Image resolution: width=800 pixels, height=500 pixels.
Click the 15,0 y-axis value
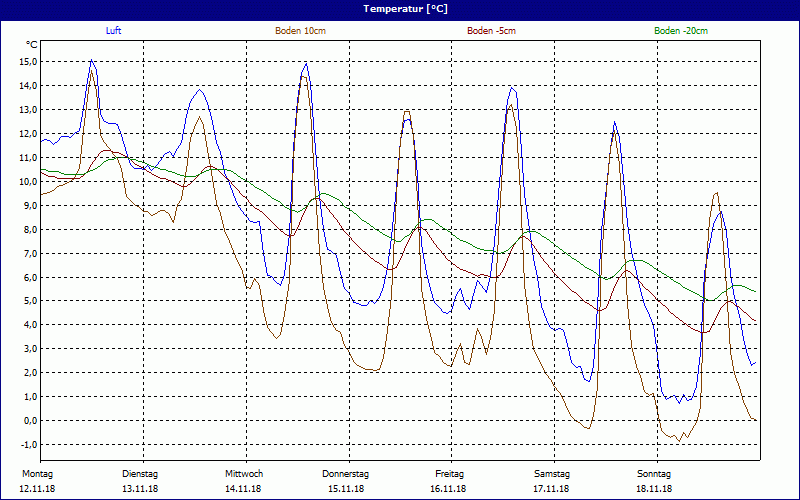[28, 62]
